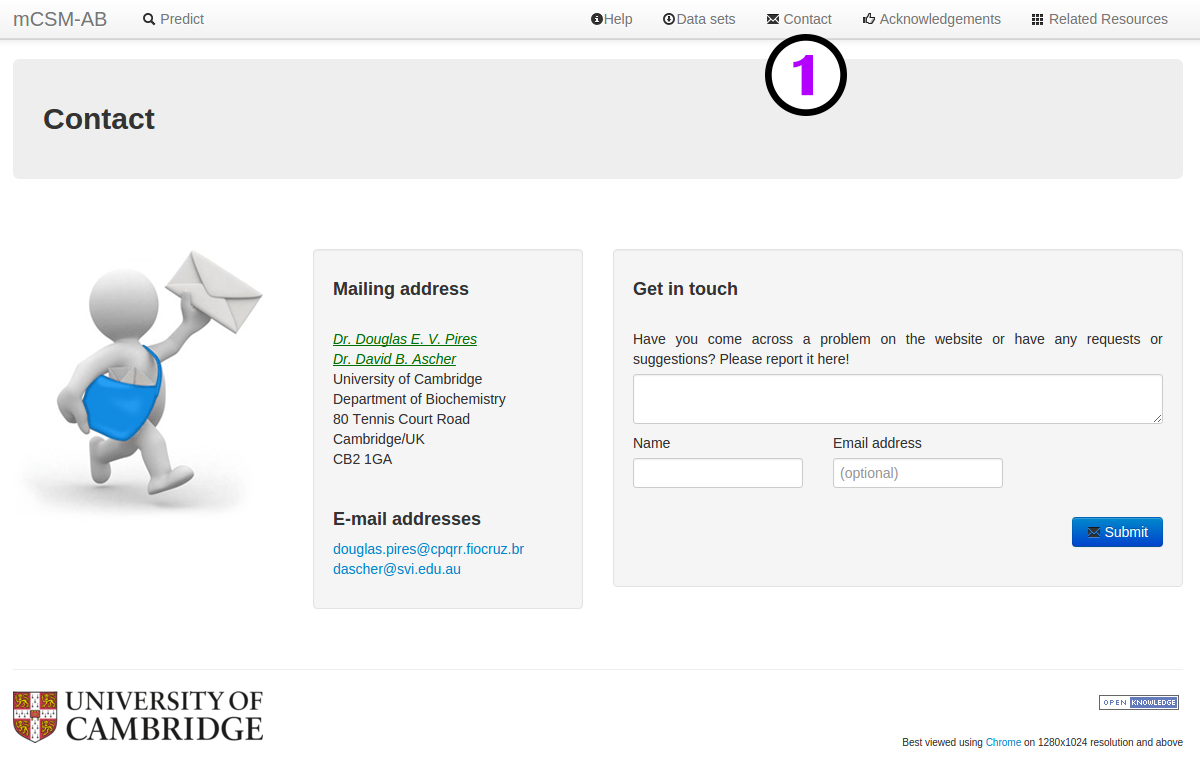This screenshot has width=1200, height=757.
Task: Open the Help page
Action: [612, 19]
